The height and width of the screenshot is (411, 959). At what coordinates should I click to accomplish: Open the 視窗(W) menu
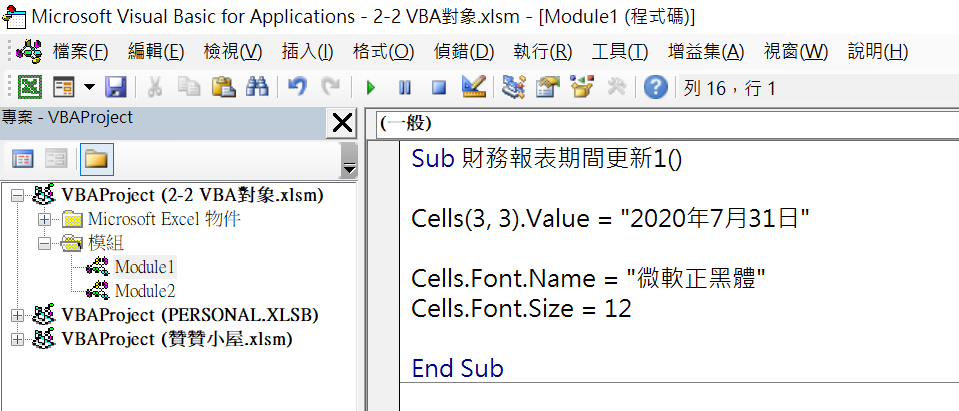(796, 52)
